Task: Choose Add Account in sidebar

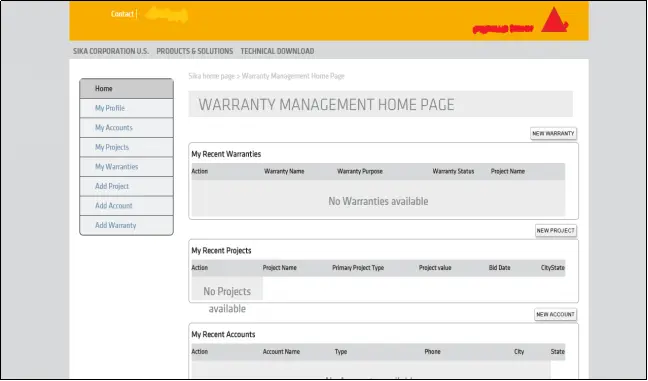Action: pos(126,206)
